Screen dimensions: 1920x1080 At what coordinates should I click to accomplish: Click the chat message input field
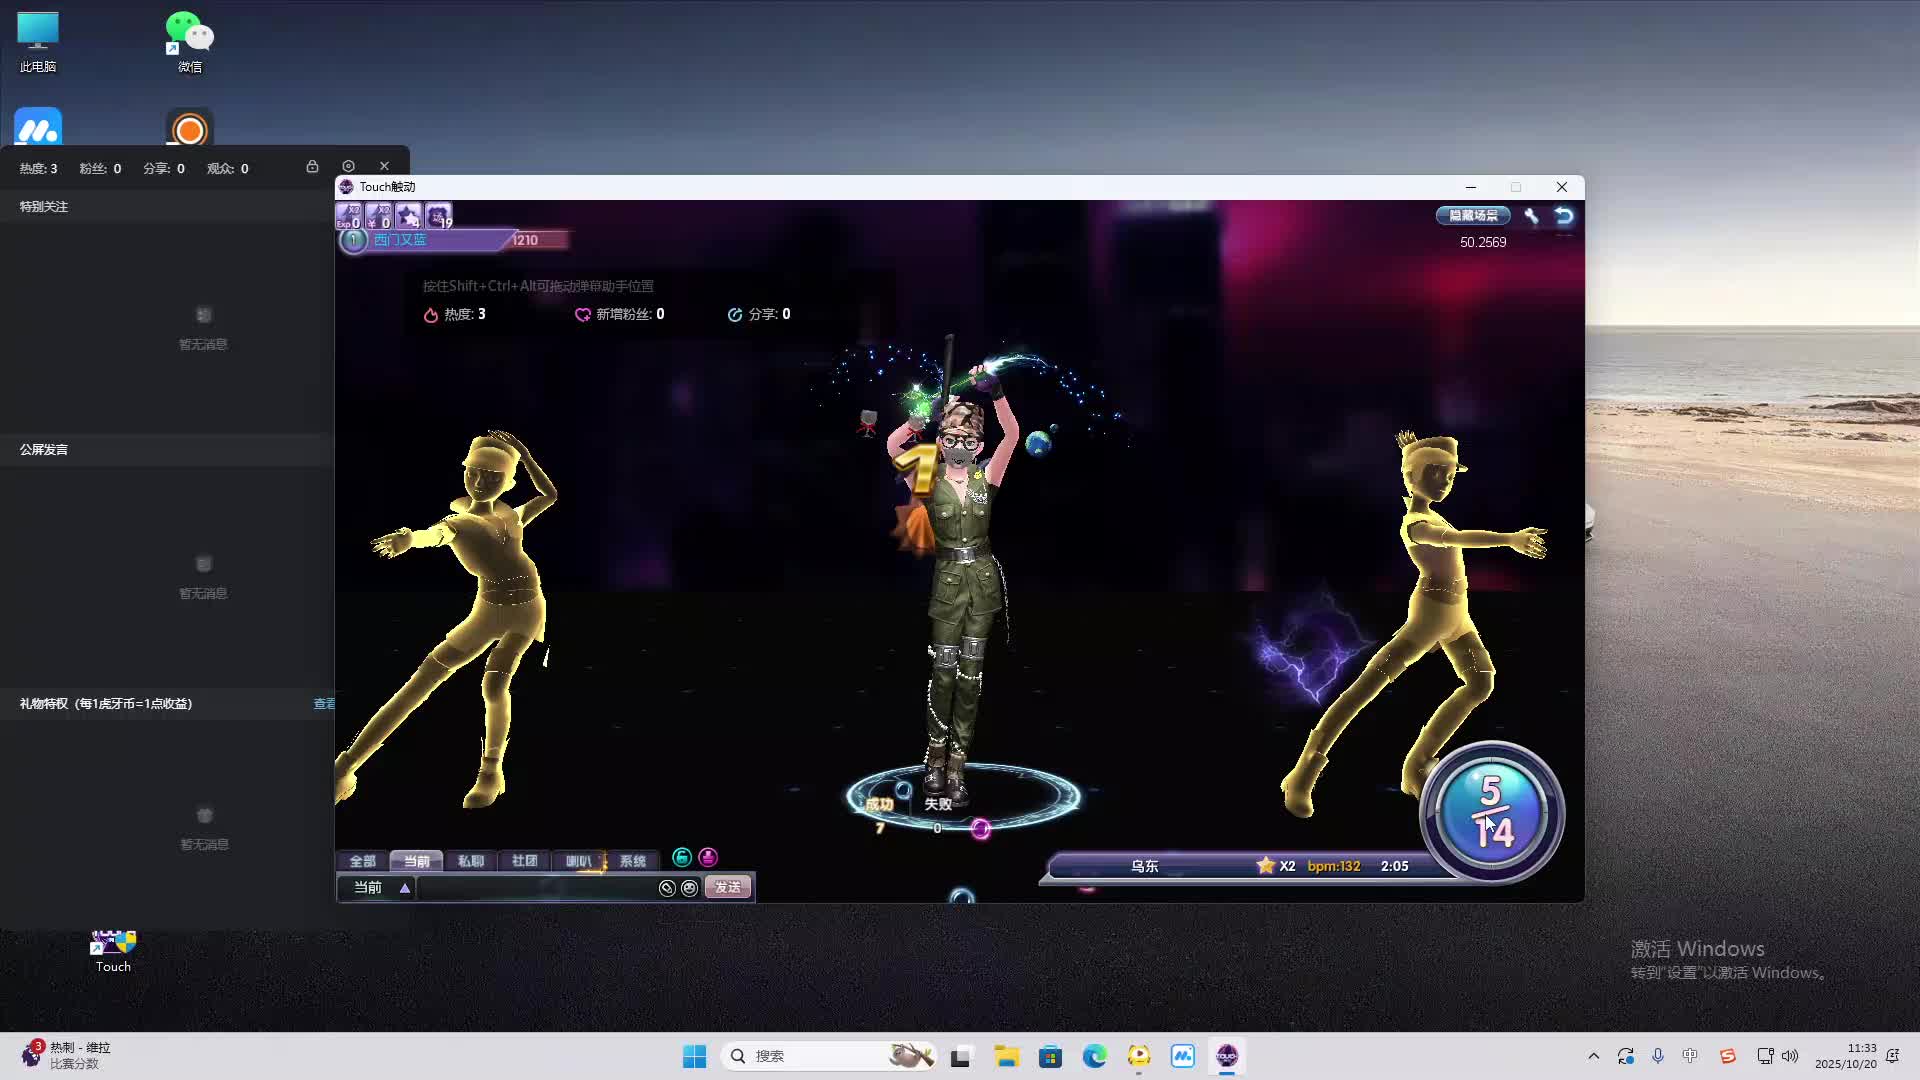535,888
